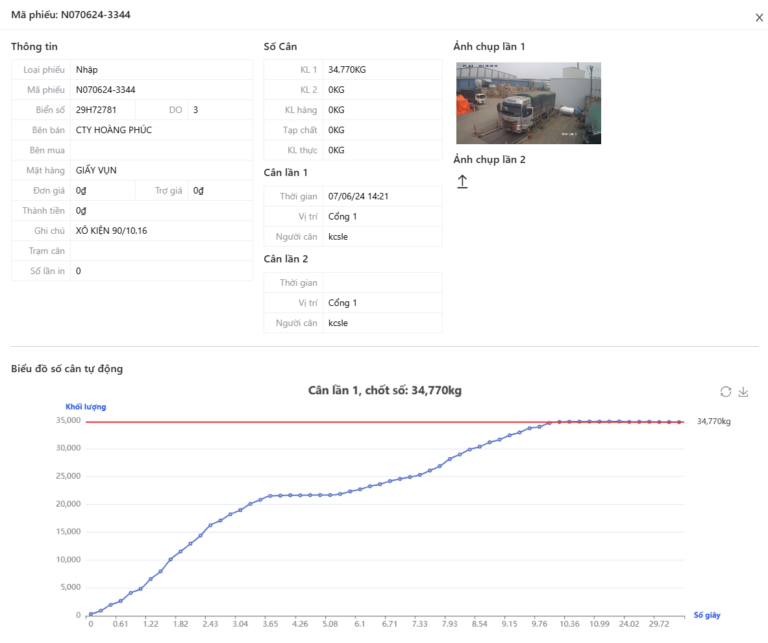Click the Cân lần 1 Thời gian field
768x643 pixels.
click(x=381, y=196)
